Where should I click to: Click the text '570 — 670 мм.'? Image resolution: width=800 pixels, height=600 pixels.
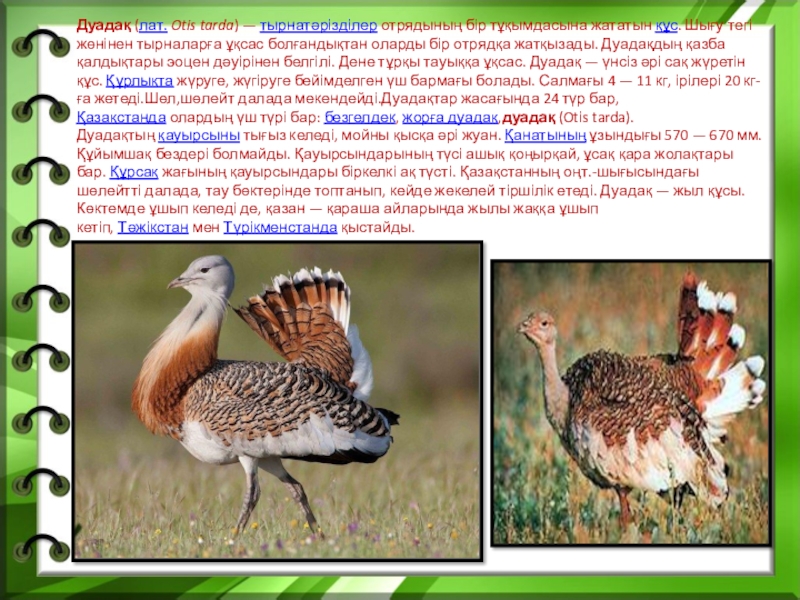coord(713,136)
